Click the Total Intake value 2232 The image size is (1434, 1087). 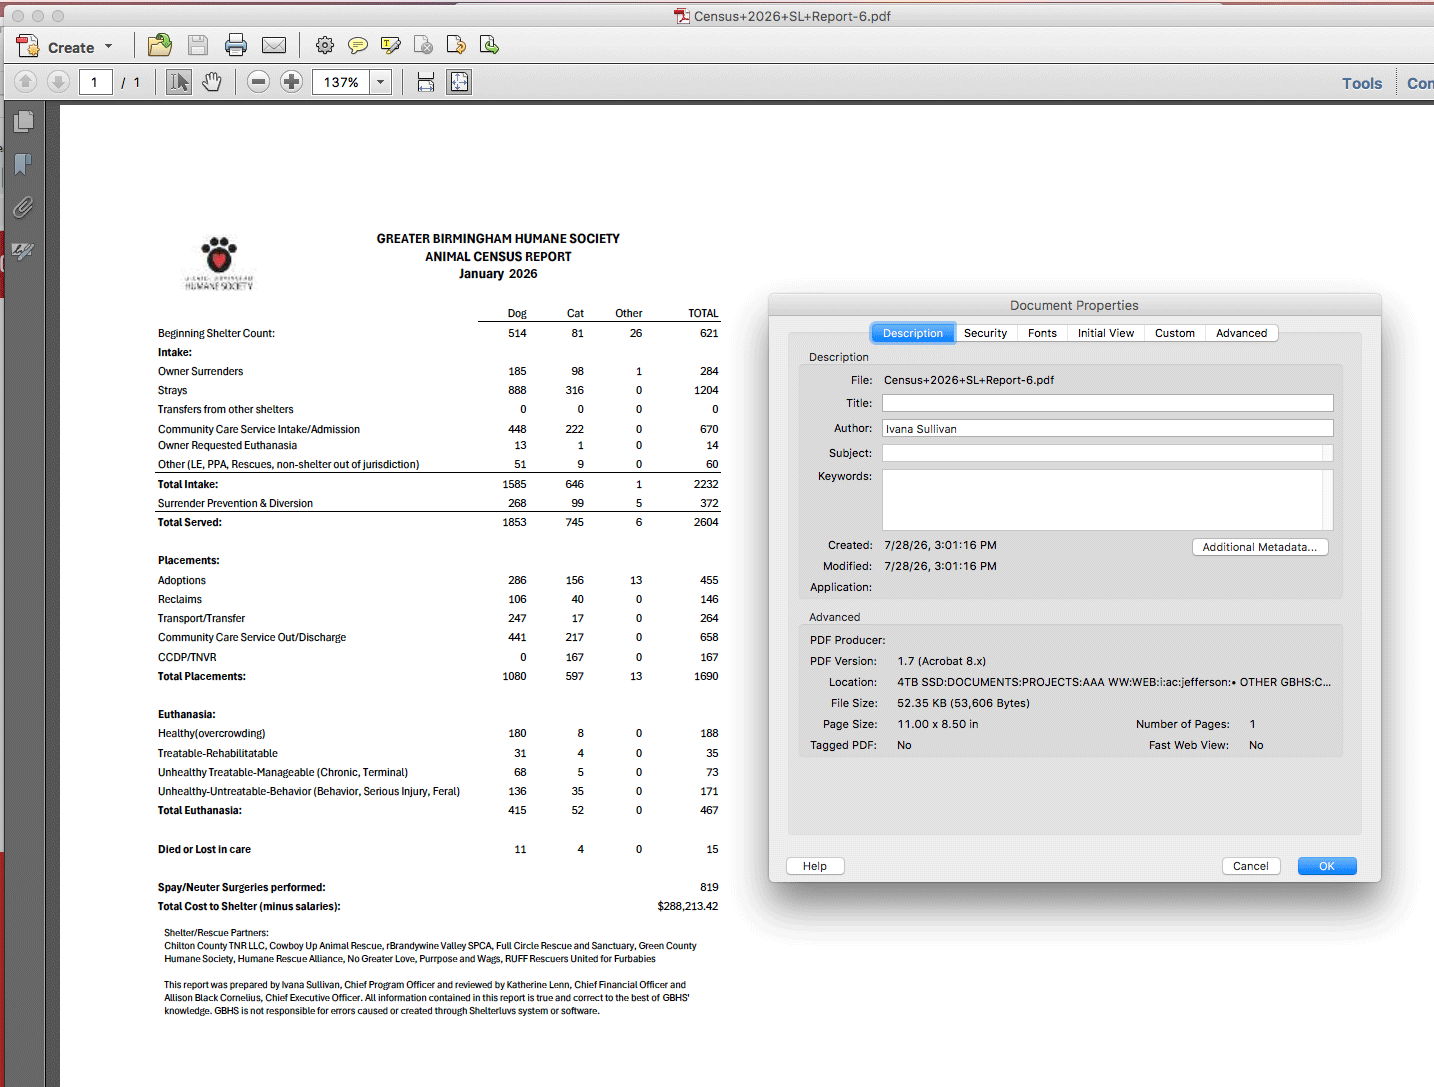click(706, 484)
